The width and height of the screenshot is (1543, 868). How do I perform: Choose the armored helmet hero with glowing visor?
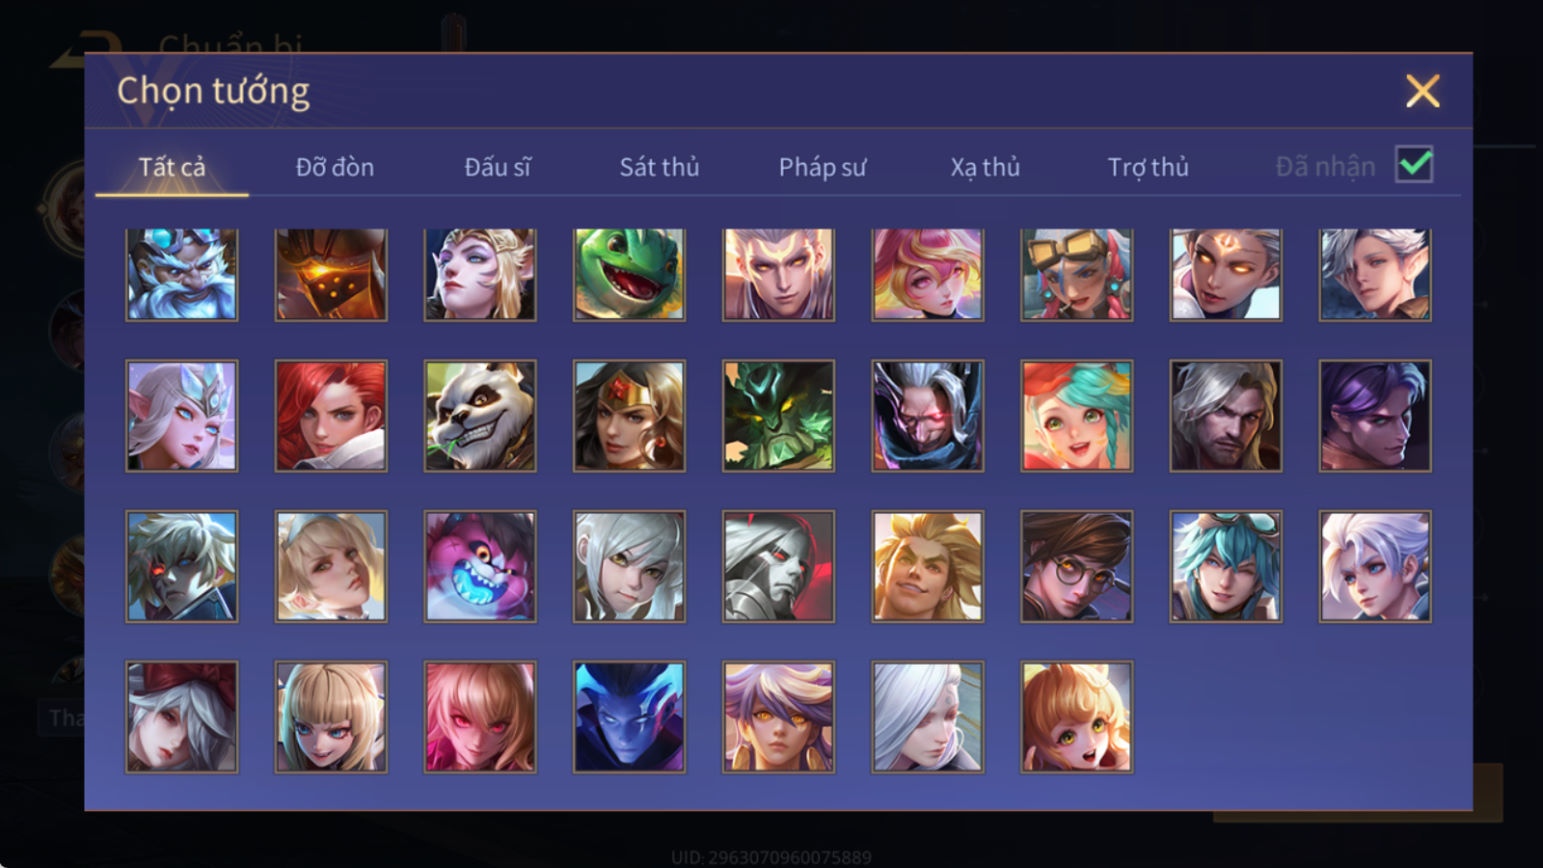pos(331,274)
